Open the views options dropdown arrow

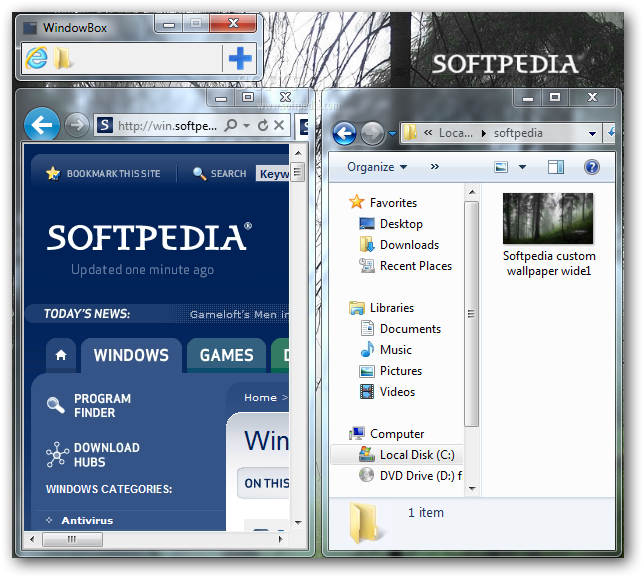(x=522, y=167)
